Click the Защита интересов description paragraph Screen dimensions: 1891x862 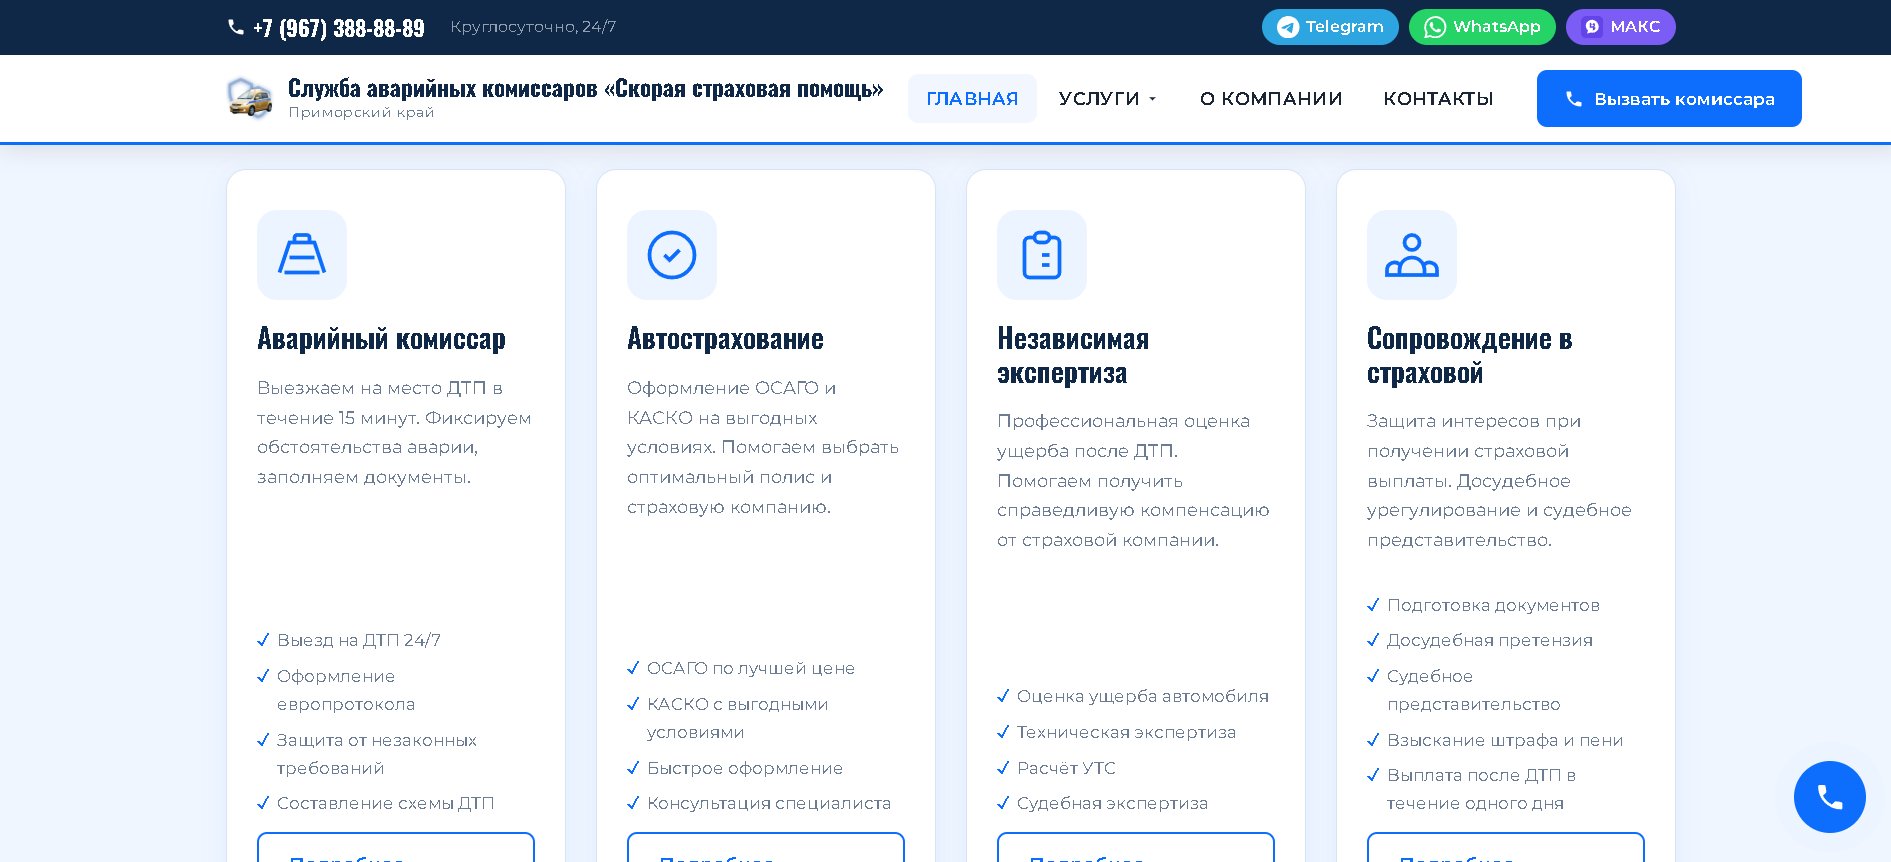coord(1499,480)
